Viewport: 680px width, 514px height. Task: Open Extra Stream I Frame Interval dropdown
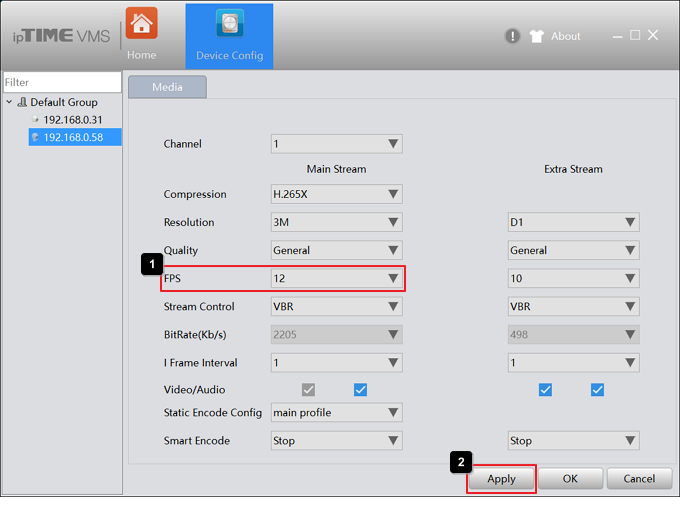tap(573, 363)
